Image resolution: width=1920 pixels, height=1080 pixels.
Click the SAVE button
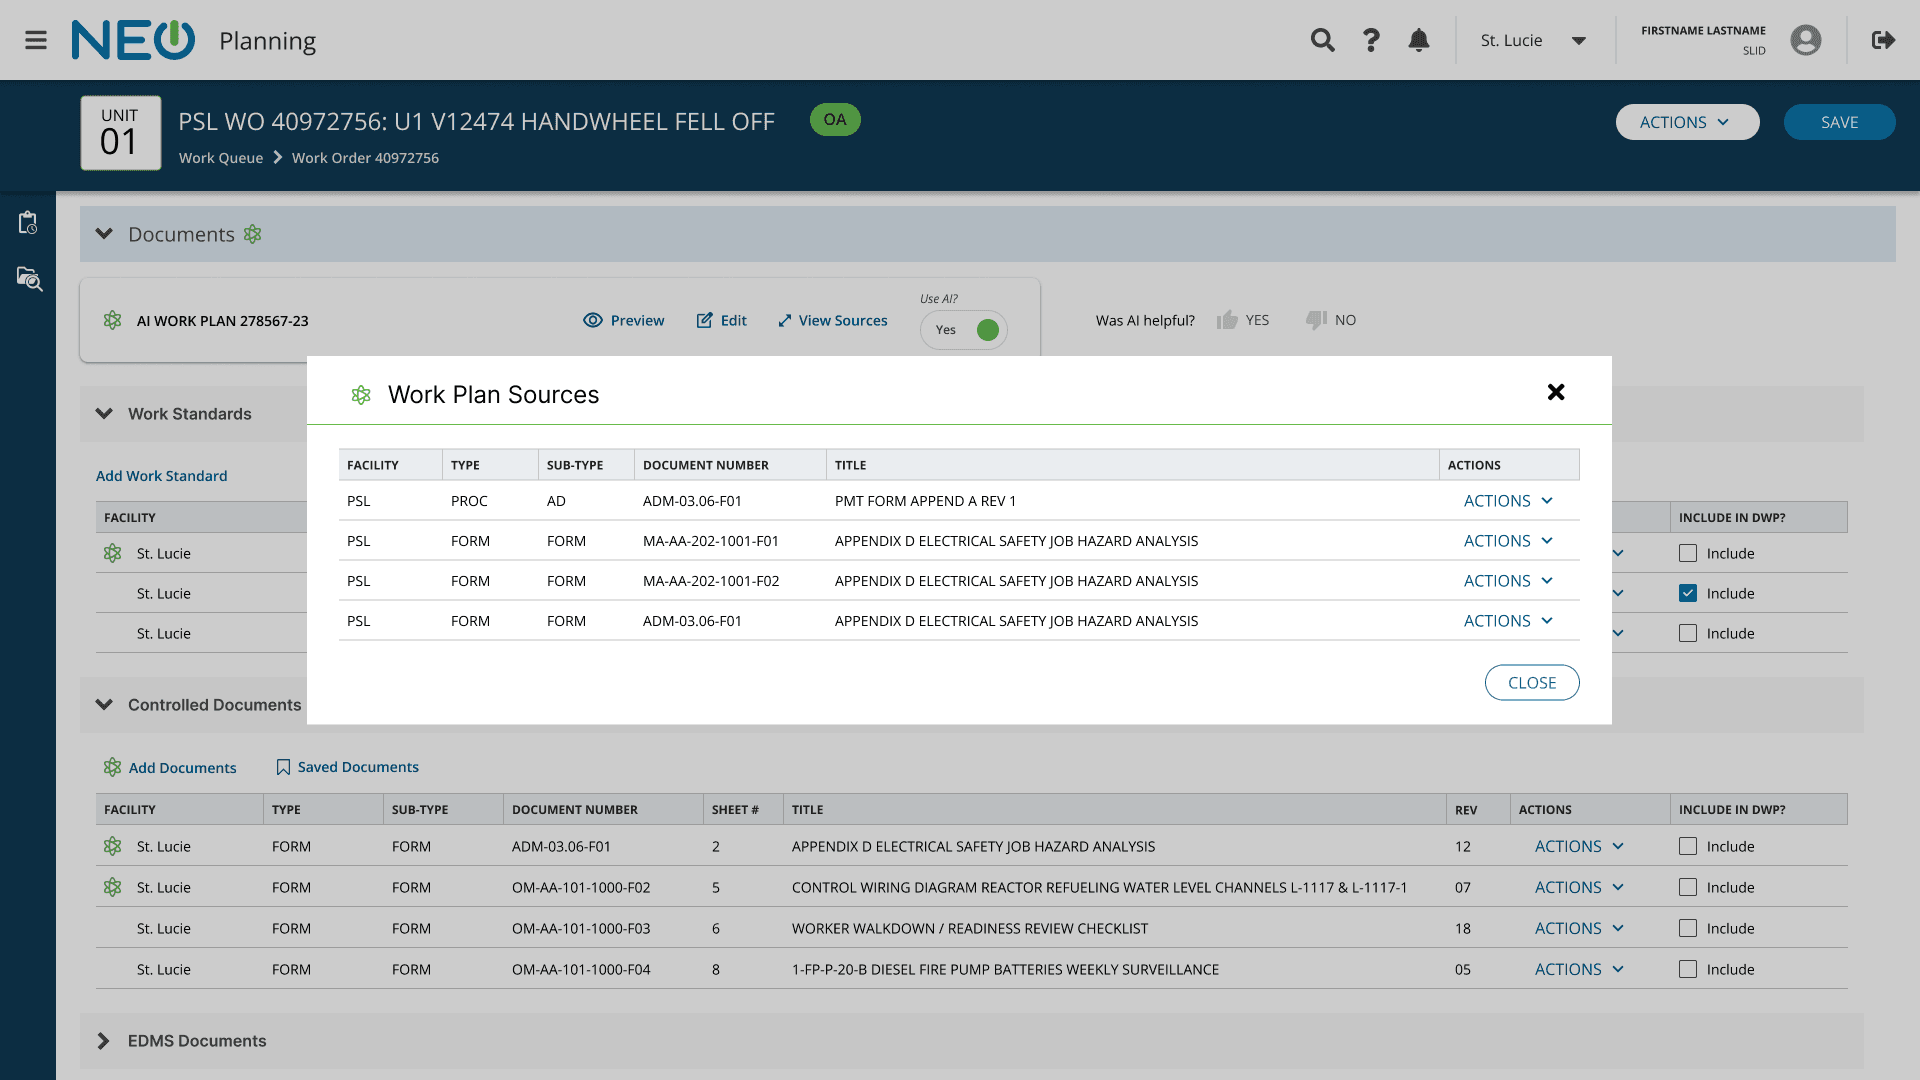click(x=1838, y=122)
